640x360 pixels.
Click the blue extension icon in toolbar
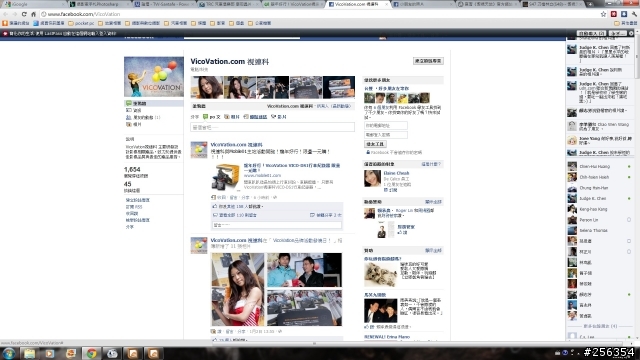coord(624,14)
